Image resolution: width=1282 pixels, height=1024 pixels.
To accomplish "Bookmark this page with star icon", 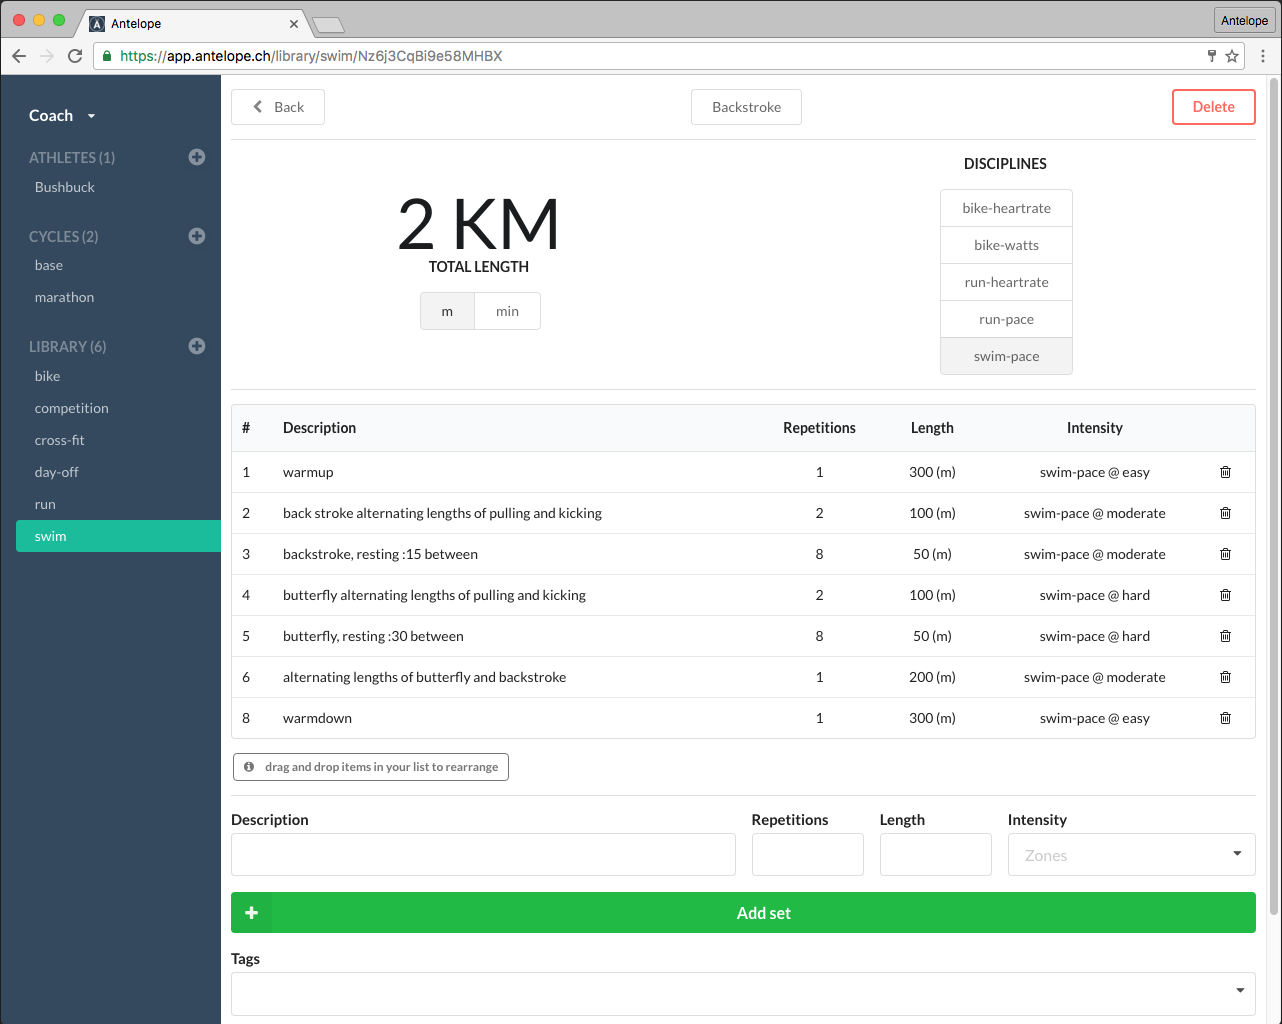I will (1232, 56).
